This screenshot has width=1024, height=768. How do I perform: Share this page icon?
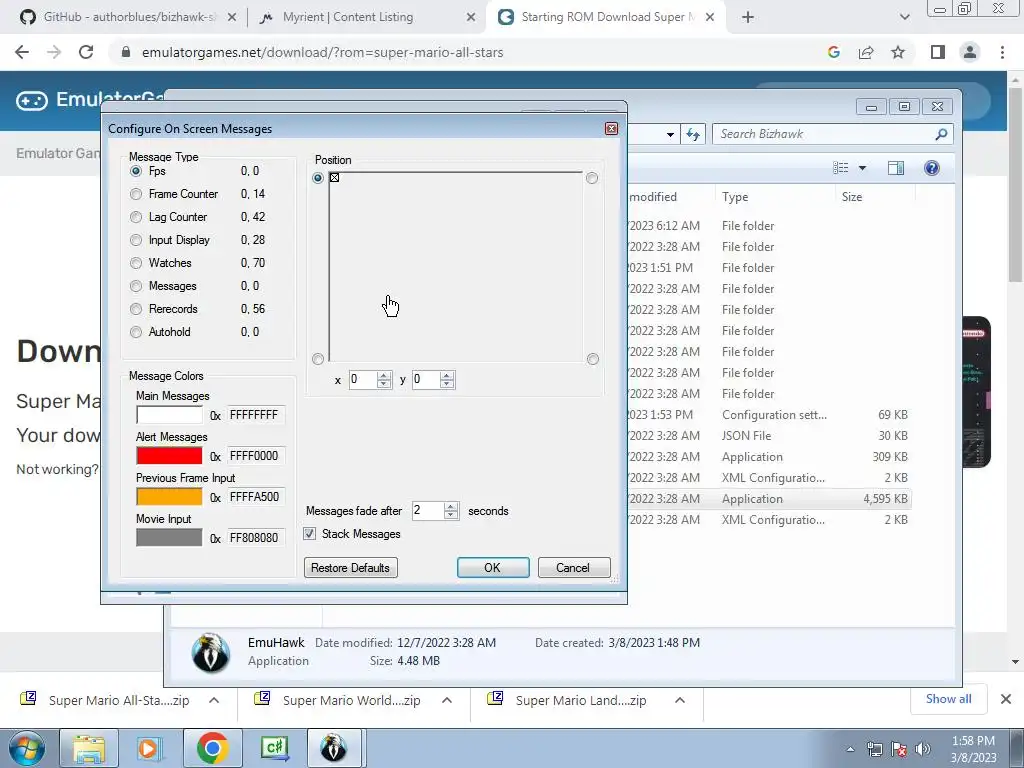866,52
